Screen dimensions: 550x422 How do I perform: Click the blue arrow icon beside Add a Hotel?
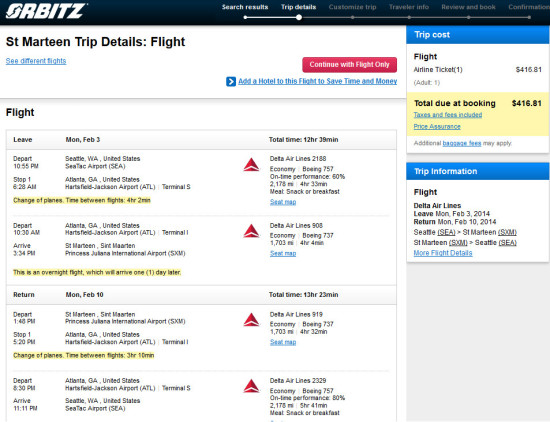tap(231, 82)
